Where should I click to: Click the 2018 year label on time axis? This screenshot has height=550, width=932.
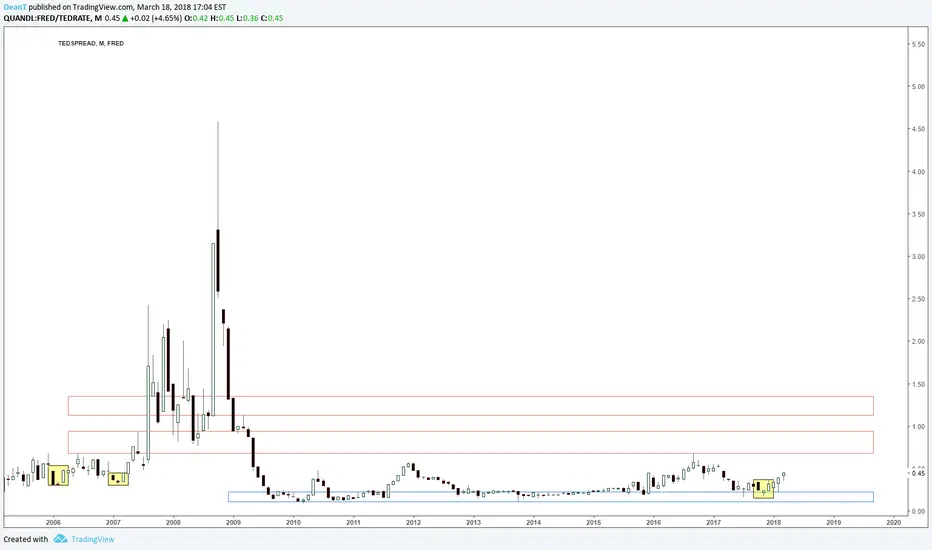click(773, 523)
